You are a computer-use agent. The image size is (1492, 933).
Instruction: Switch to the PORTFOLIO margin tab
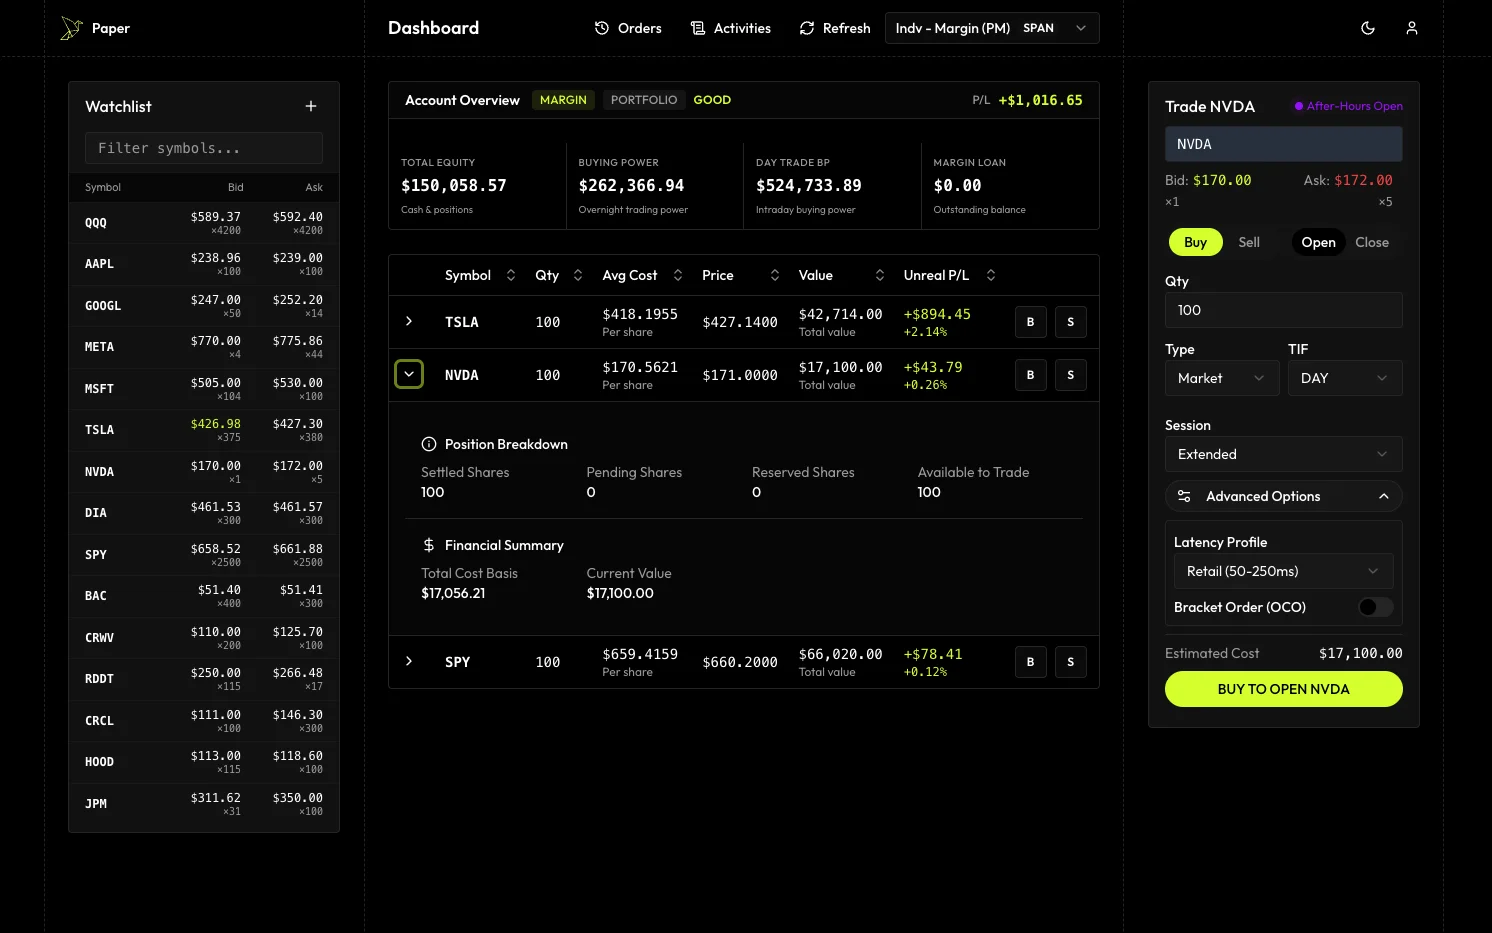tap(644, 100)
